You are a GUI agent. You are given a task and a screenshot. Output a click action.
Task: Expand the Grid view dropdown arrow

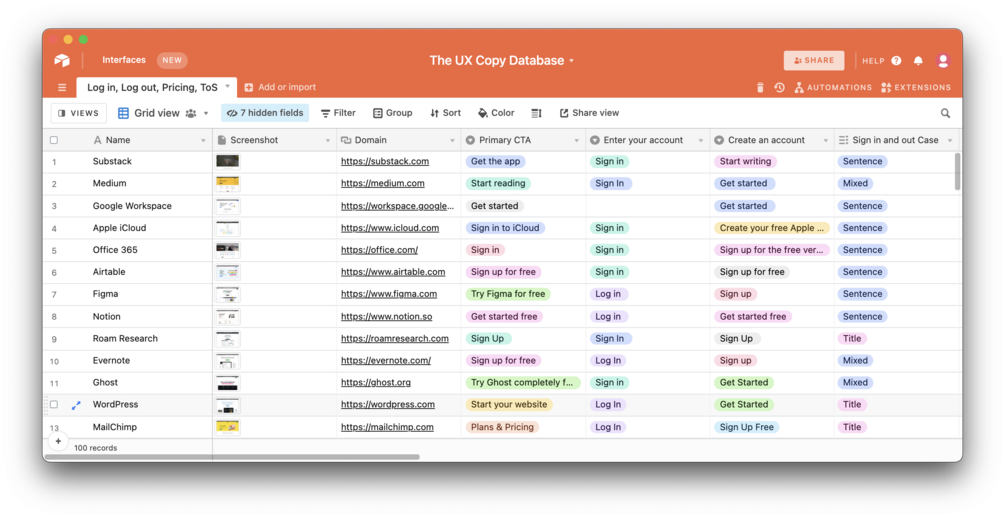(206, 113)
